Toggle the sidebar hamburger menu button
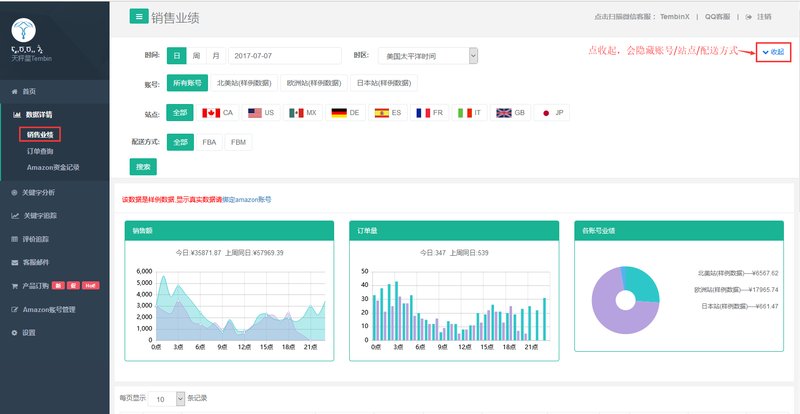The width and height of the screenshot is (800, 414). [139, 16]
